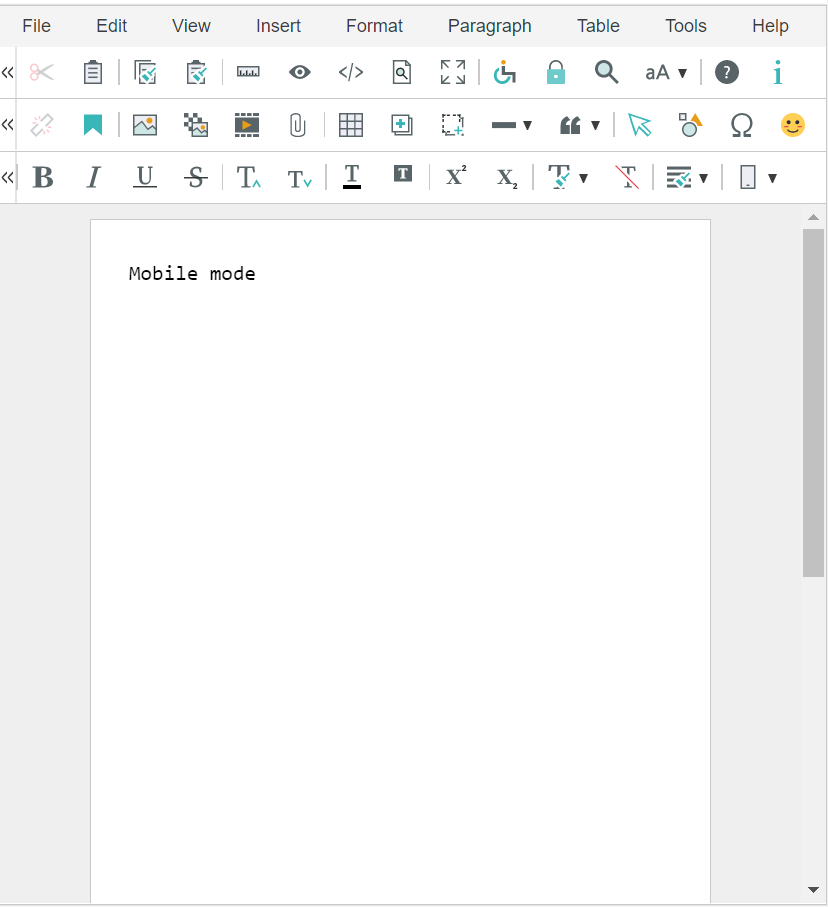
Task: Click the accessibility checker wheelchair icon
Action: pyautogui.click(x=505, y=72)
